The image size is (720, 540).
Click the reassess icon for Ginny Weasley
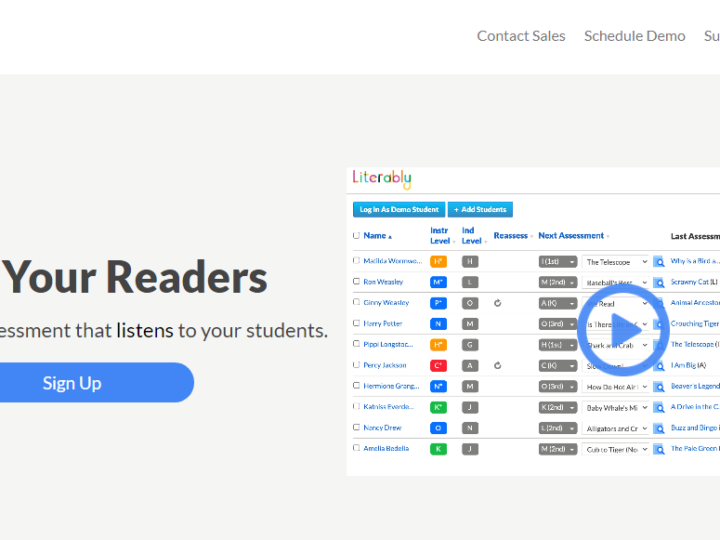tap(497, 303)
